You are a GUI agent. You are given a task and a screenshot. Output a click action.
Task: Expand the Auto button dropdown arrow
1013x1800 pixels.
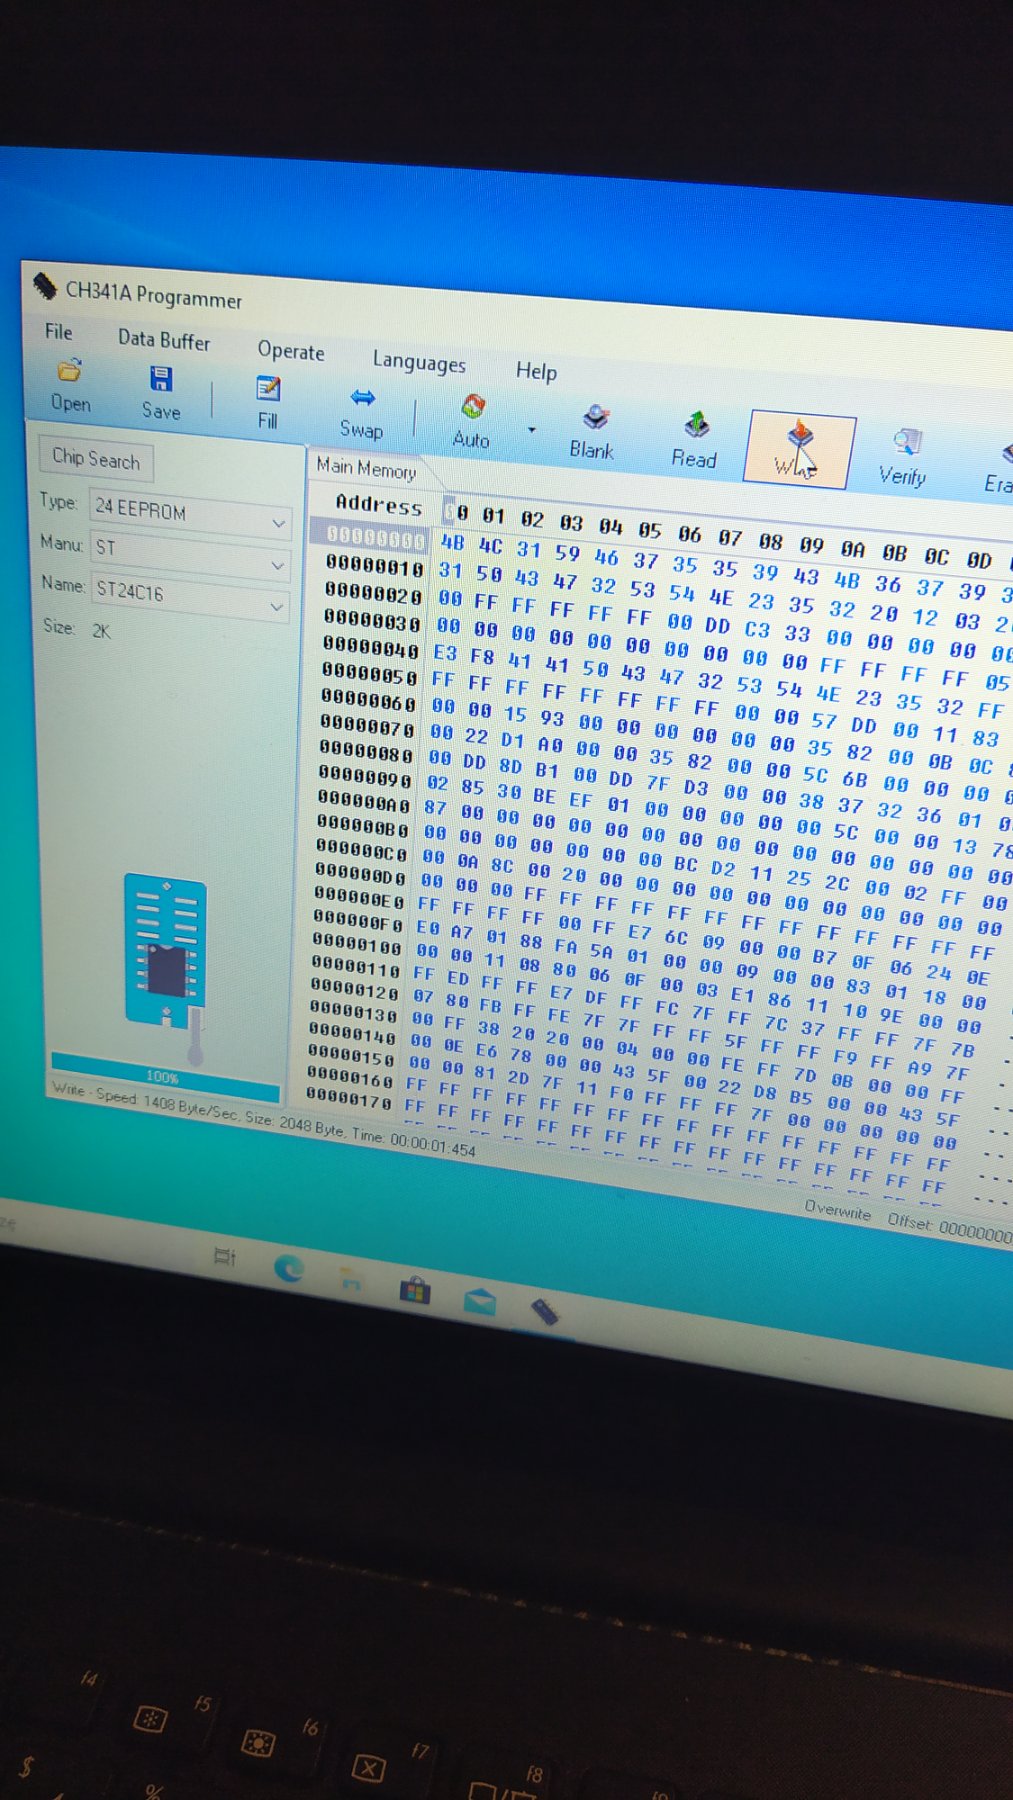click(532, 430)
